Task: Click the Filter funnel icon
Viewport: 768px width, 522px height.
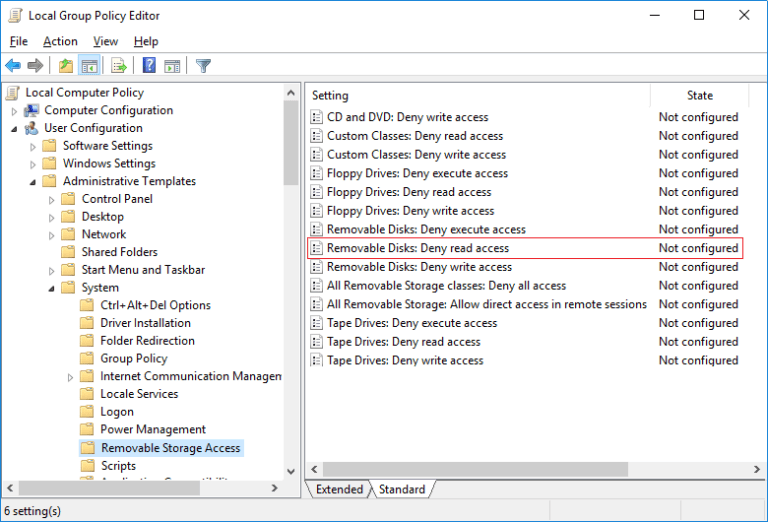Action: coord(203,66)
